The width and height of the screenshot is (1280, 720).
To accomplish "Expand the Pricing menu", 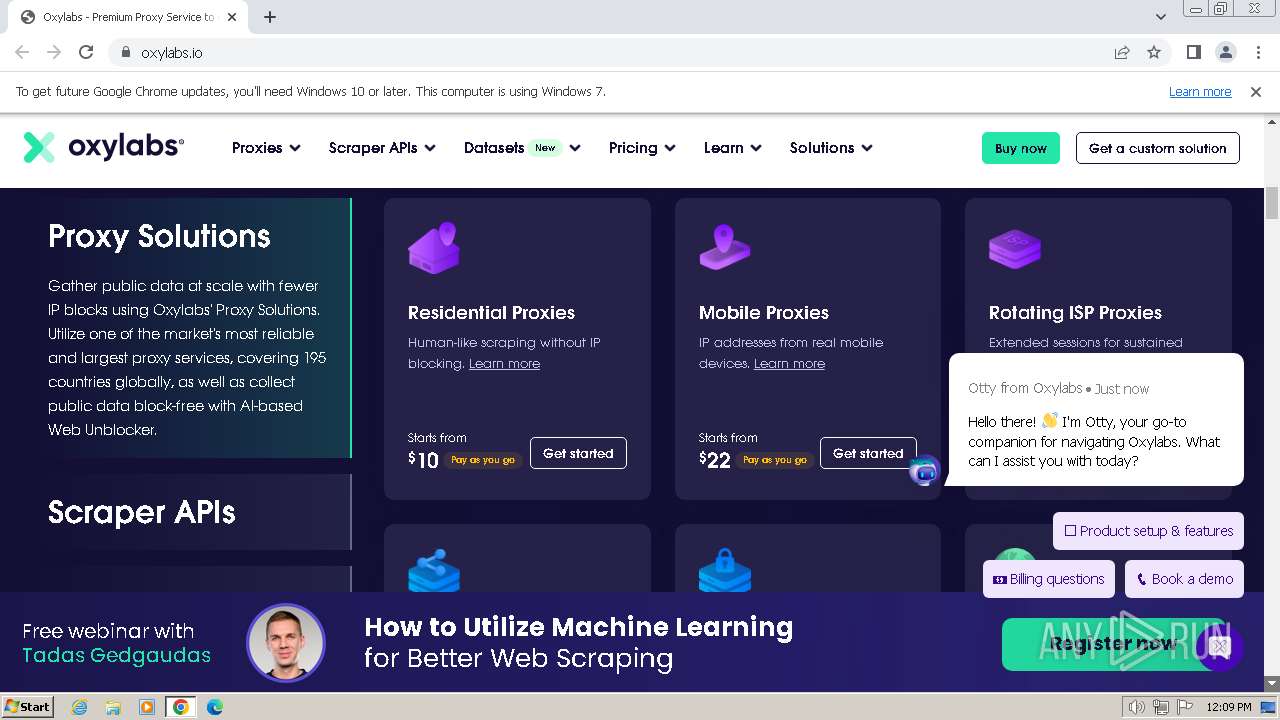I will (x=642, y=148).
